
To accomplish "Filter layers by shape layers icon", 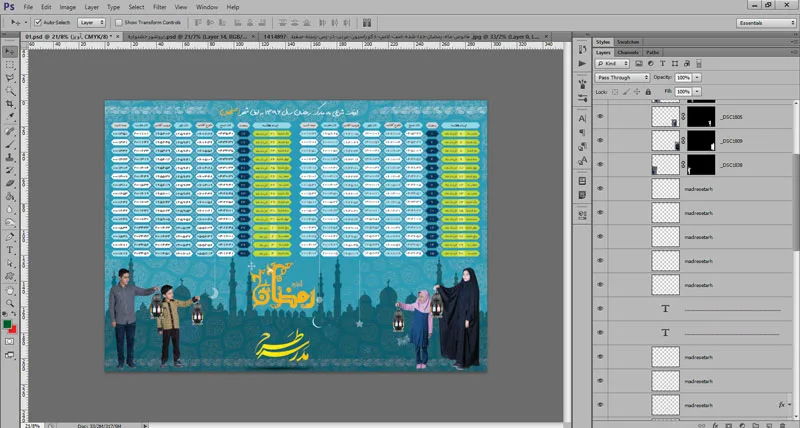I will click(x=675, y=64).
